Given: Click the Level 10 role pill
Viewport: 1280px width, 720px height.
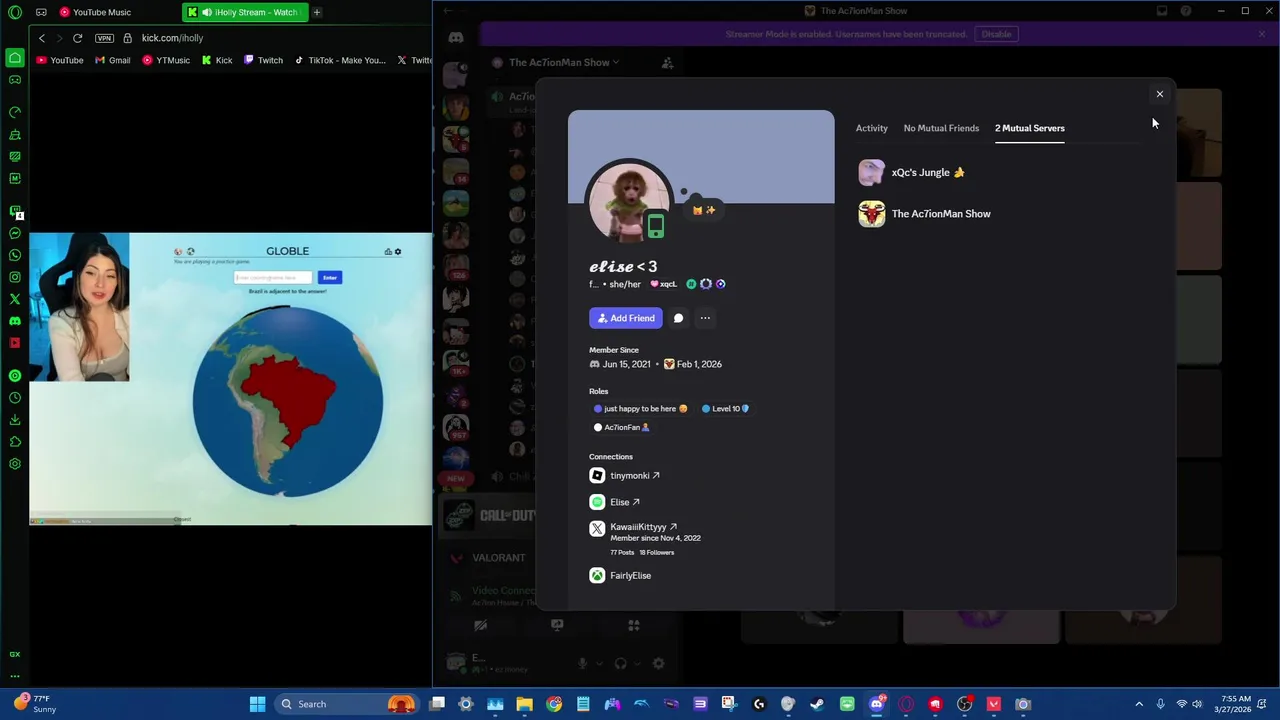Looking at the screenshot, I should tap(725, 409).
